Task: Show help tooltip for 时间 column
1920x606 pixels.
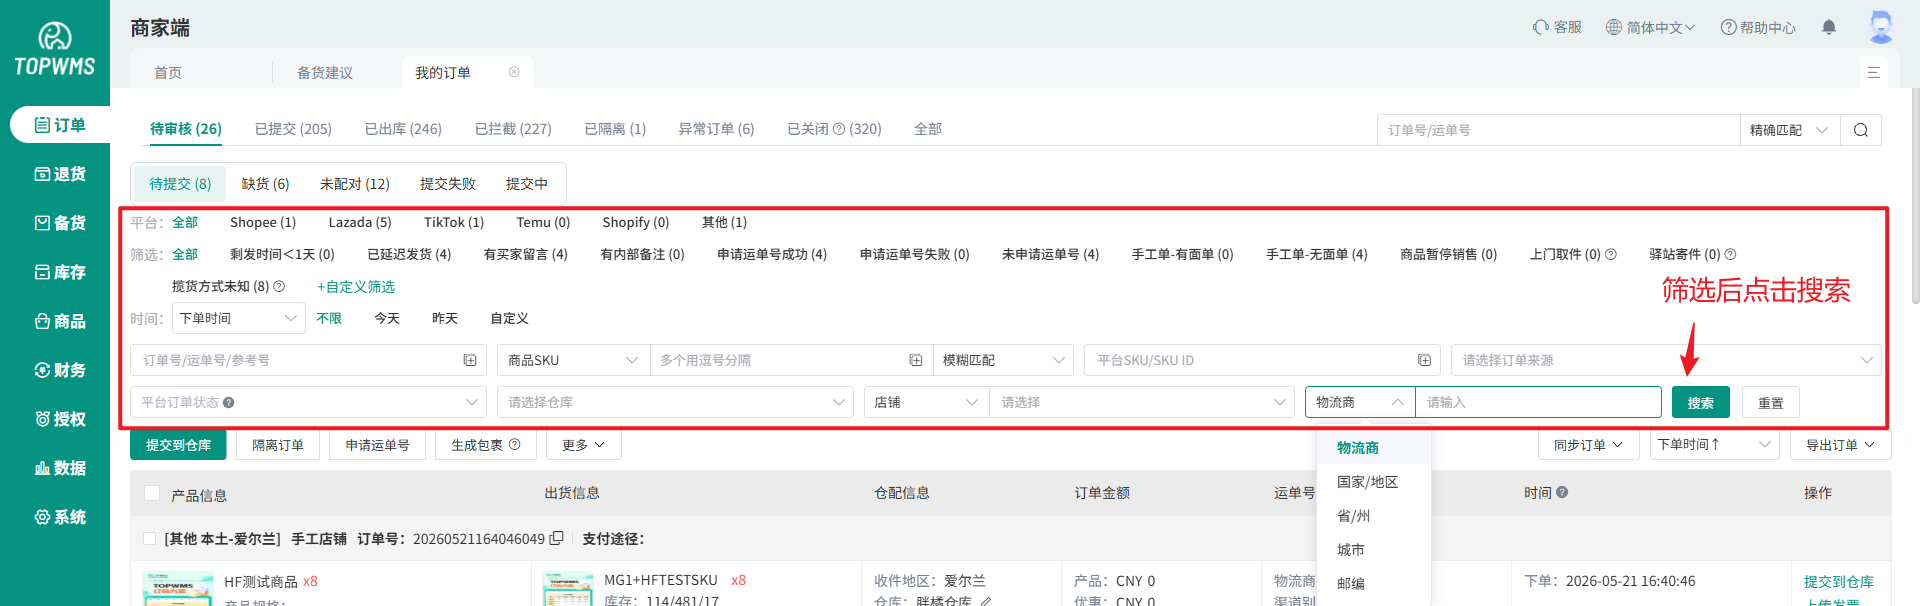Action: pos(1562,492)
